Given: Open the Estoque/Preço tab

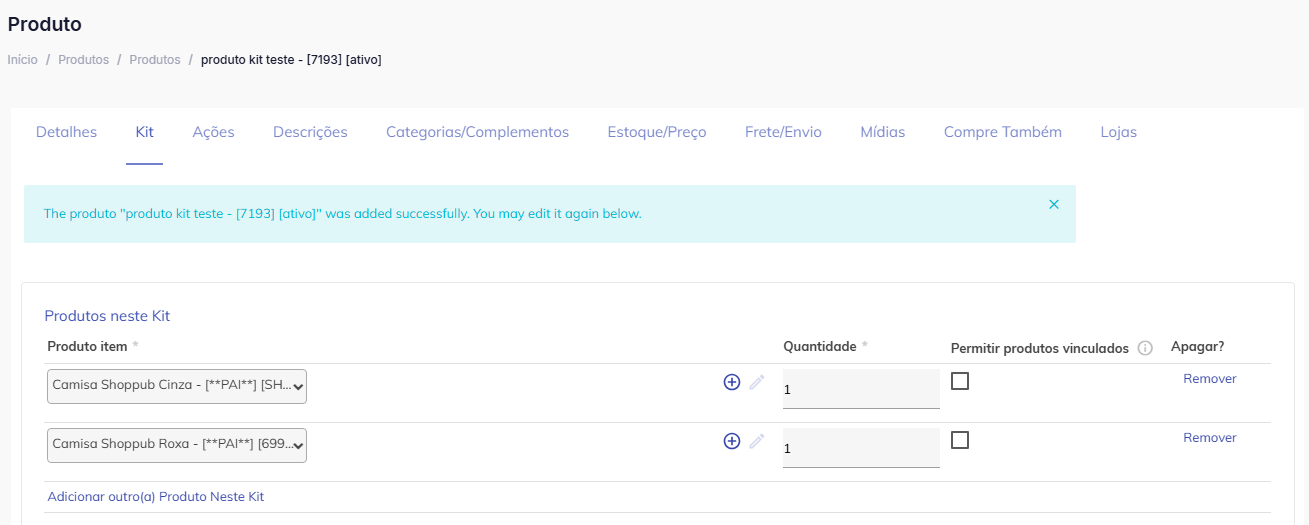Looking at the screenshot, I should (x=657, y=132).
